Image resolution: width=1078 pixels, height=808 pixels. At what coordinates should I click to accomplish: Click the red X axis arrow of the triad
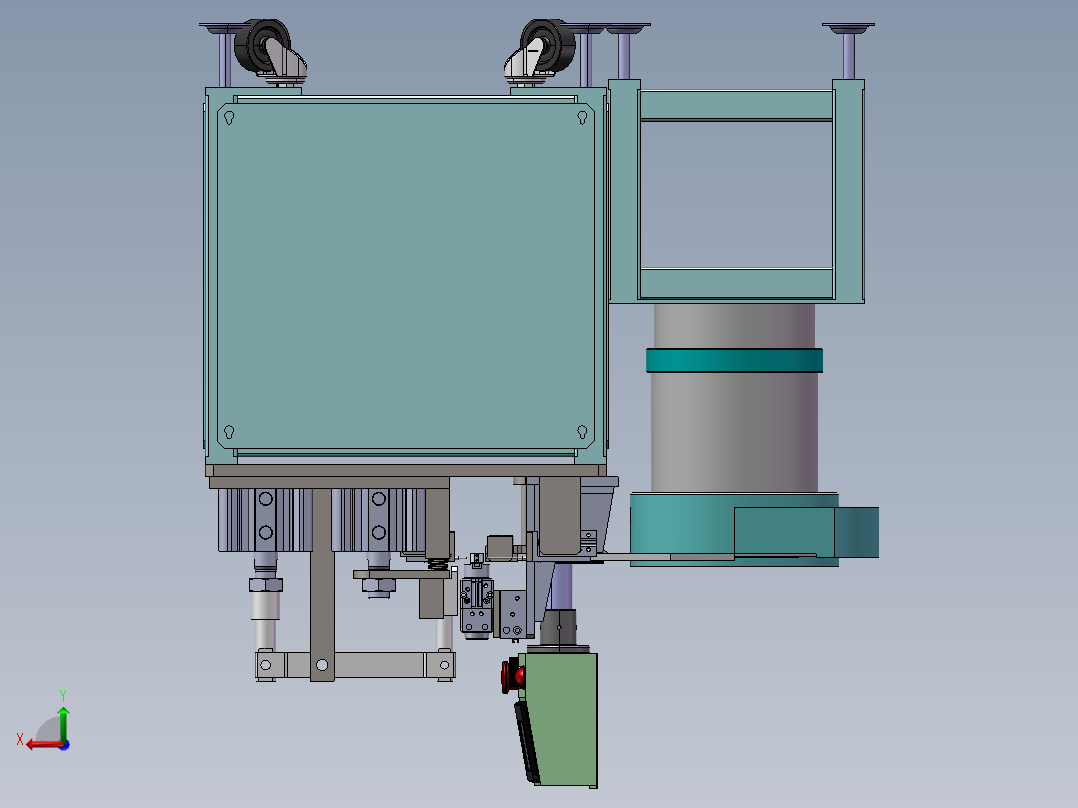(44, 745)
